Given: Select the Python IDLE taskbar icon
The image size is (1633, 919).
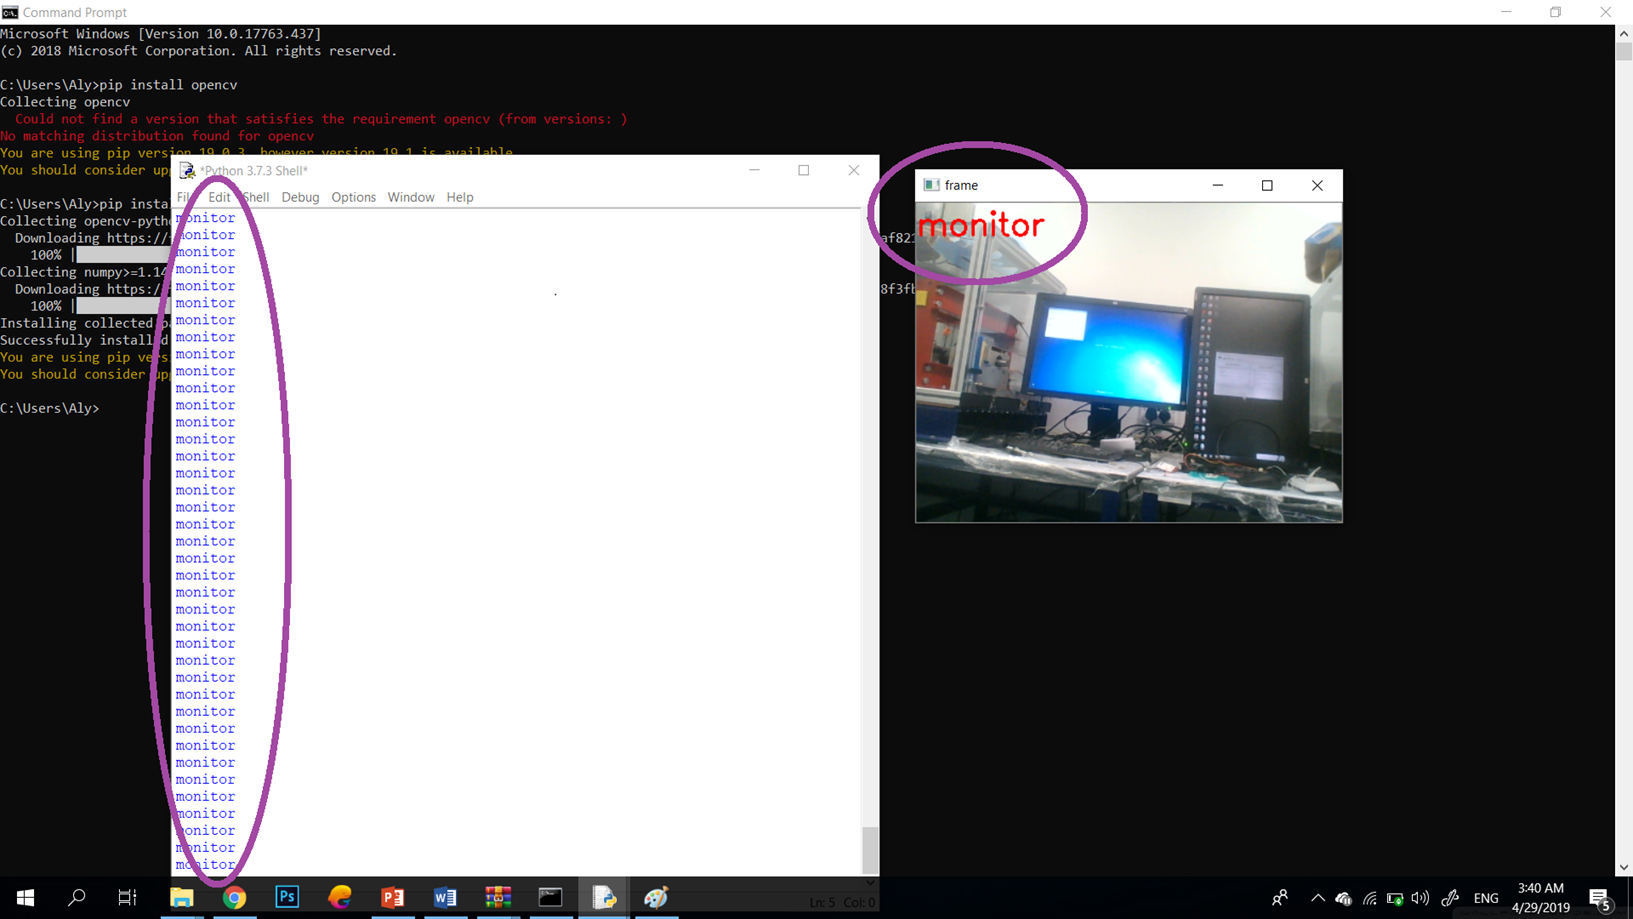Looking at the screenshot, I should coord(603,897).
